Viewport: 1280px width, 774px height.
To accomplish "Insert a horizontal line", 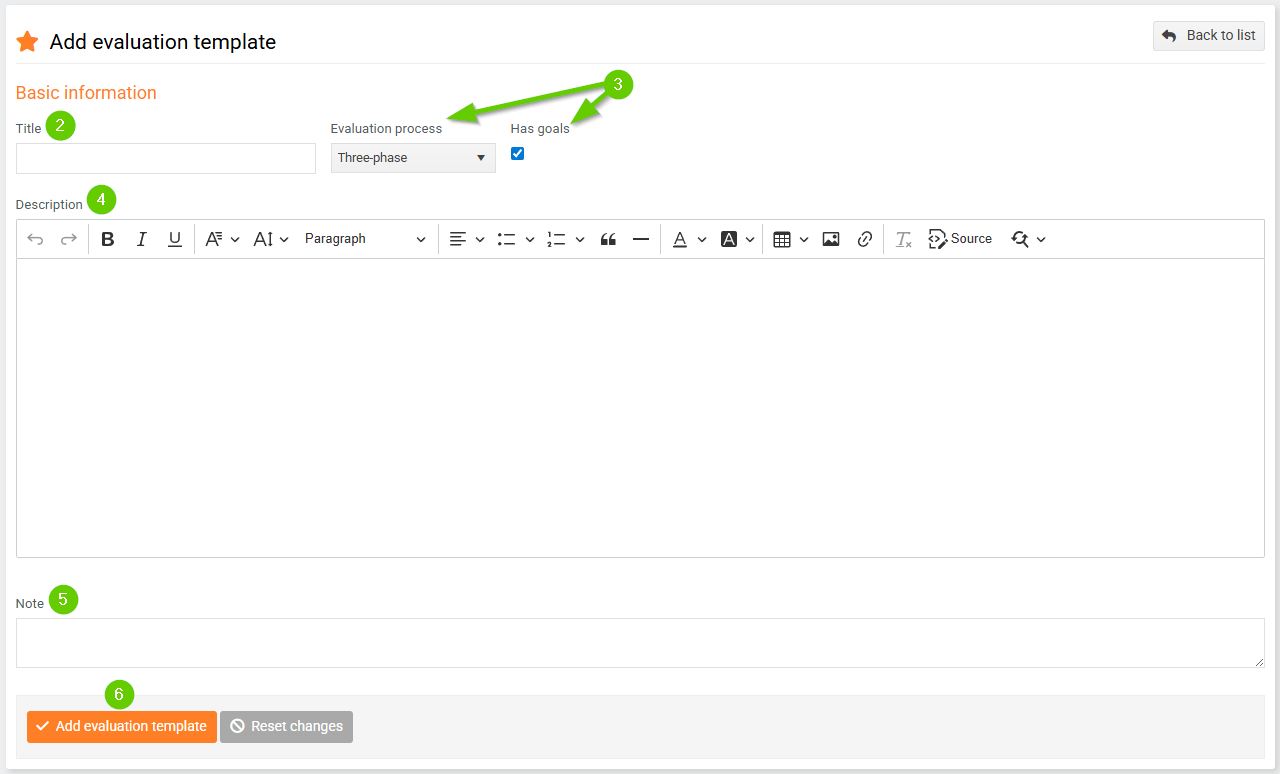I will point(641,239).
